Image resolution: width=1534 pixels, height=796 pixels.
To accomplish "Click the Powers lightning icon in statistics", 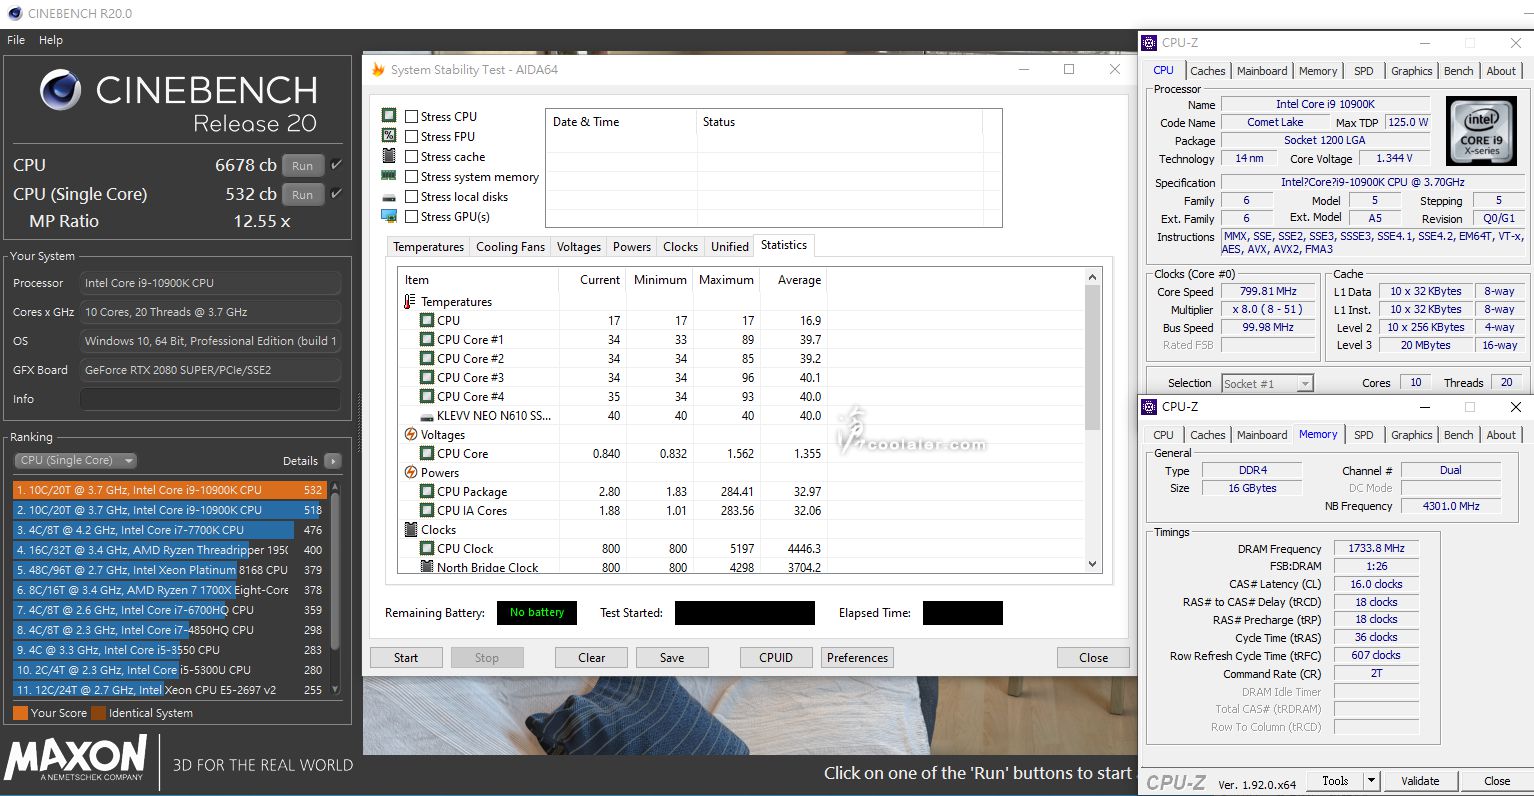I will [x=410, y=473].
